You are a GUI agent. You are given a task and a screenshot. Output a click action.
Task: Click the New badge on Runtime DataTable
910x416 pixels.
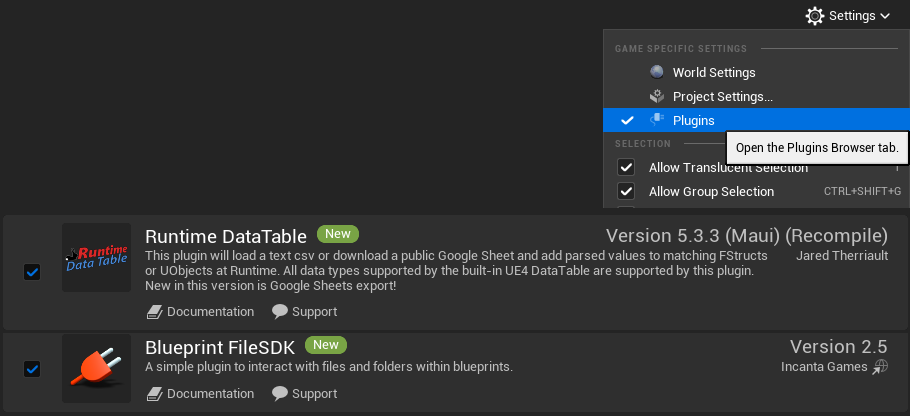tap(338, 234)
